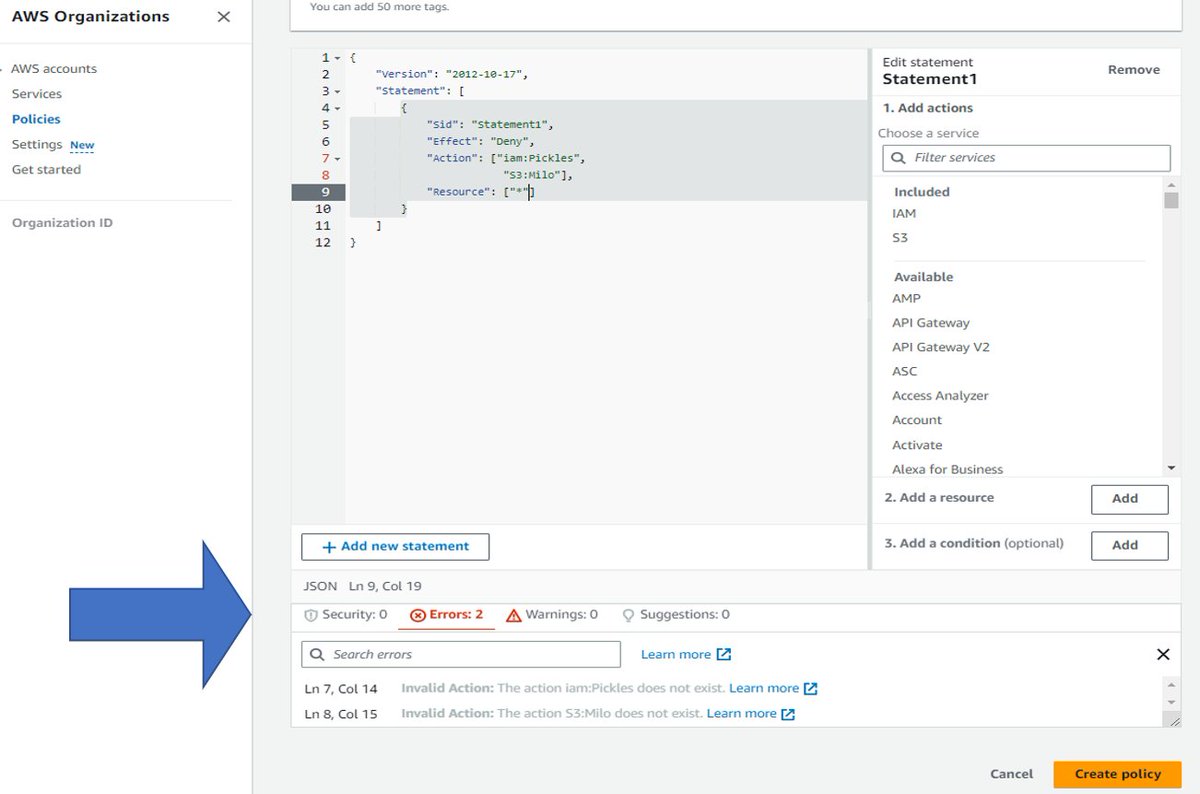Click the shield icon beside Security
Image resolution: width=1200 pixels, height=794 pixels.
pos(310,615)
